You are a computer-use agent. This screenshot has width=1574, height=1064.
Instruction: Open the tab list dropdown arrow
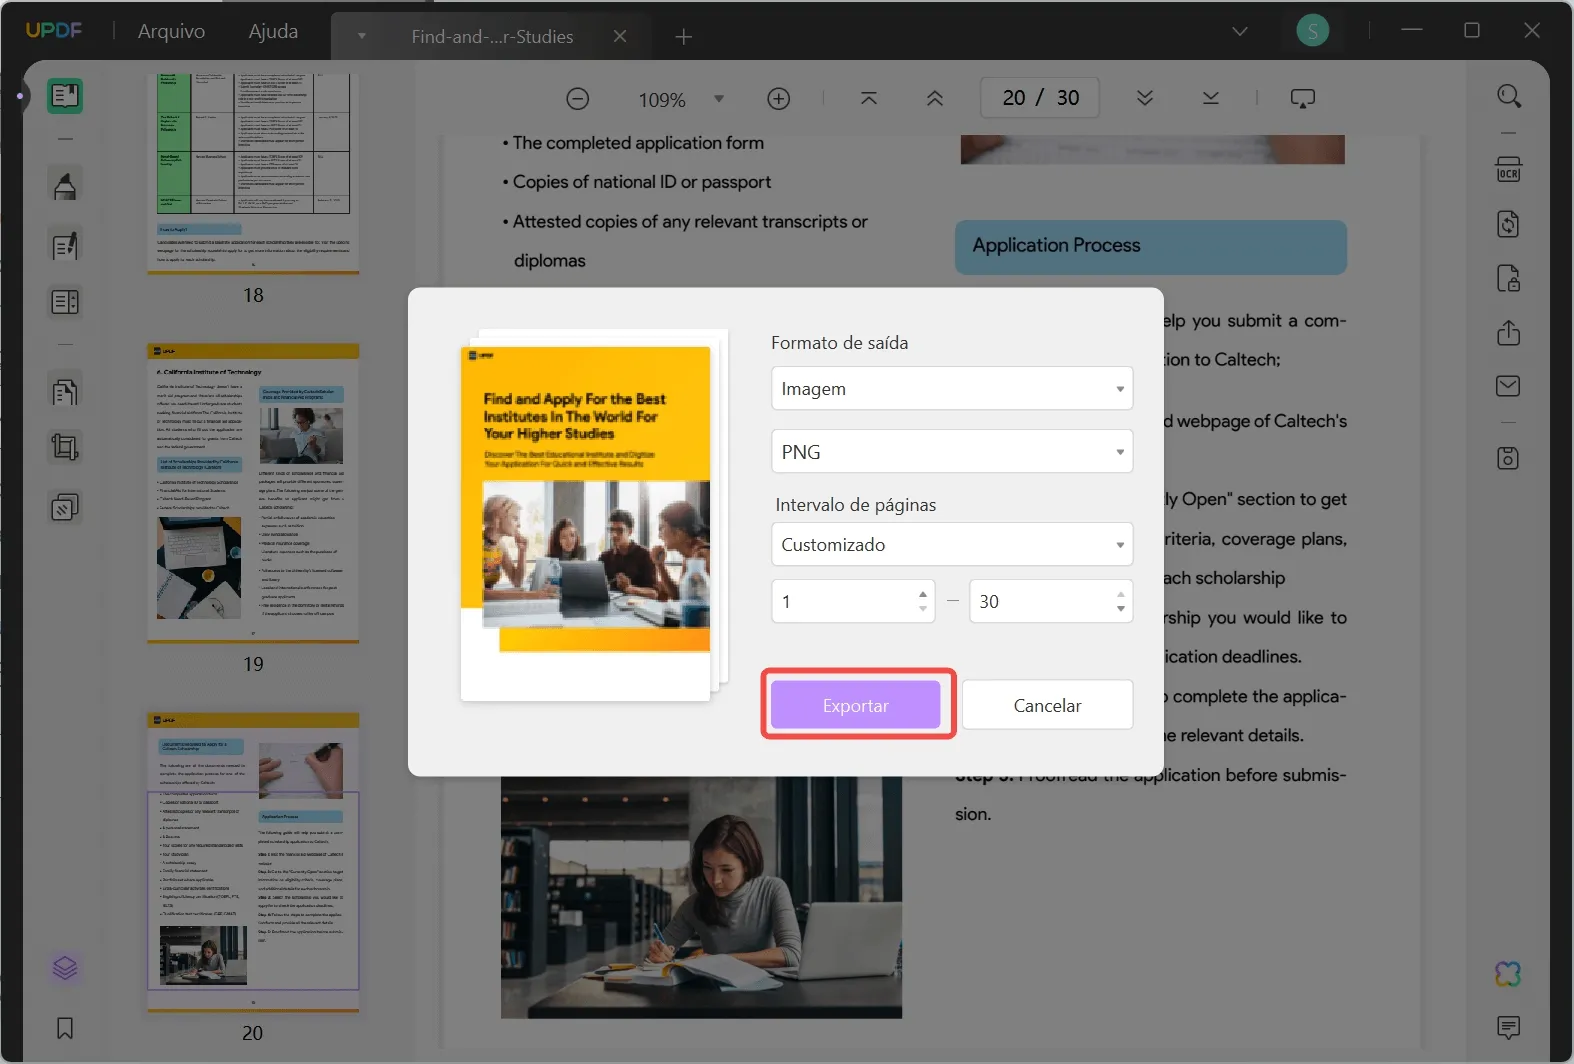pyautogui.click(x=362, y=36)
